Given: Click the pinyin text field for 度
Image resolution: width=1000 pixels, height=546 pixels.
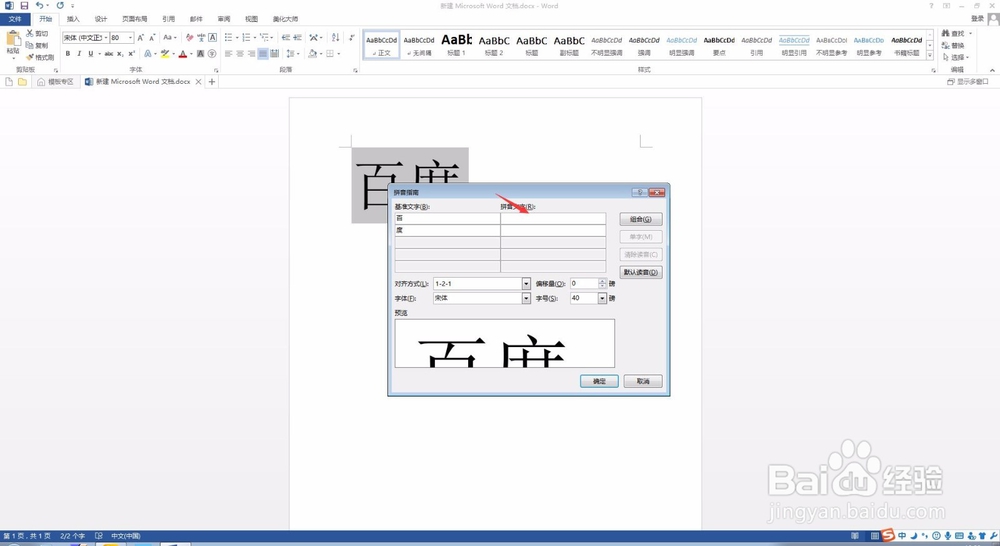Looking at the screenshot, I should tap(553, 230).
